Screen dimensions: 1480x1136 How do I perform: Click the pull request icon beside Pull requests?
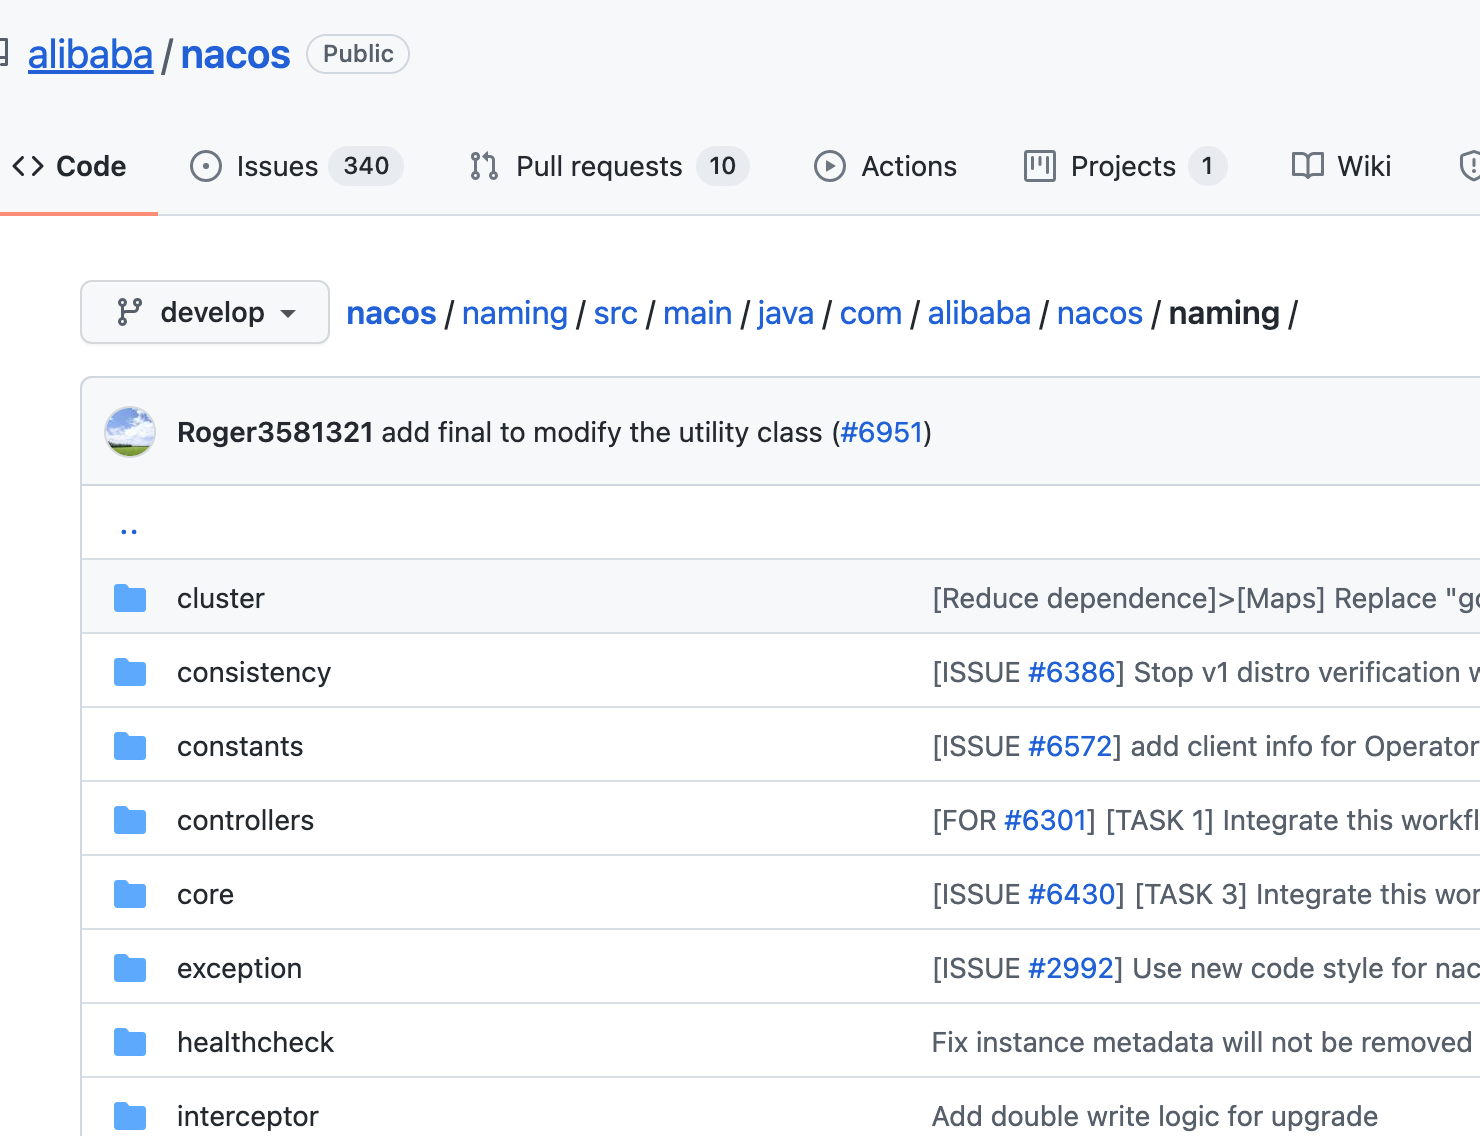[x=482, y=166]
